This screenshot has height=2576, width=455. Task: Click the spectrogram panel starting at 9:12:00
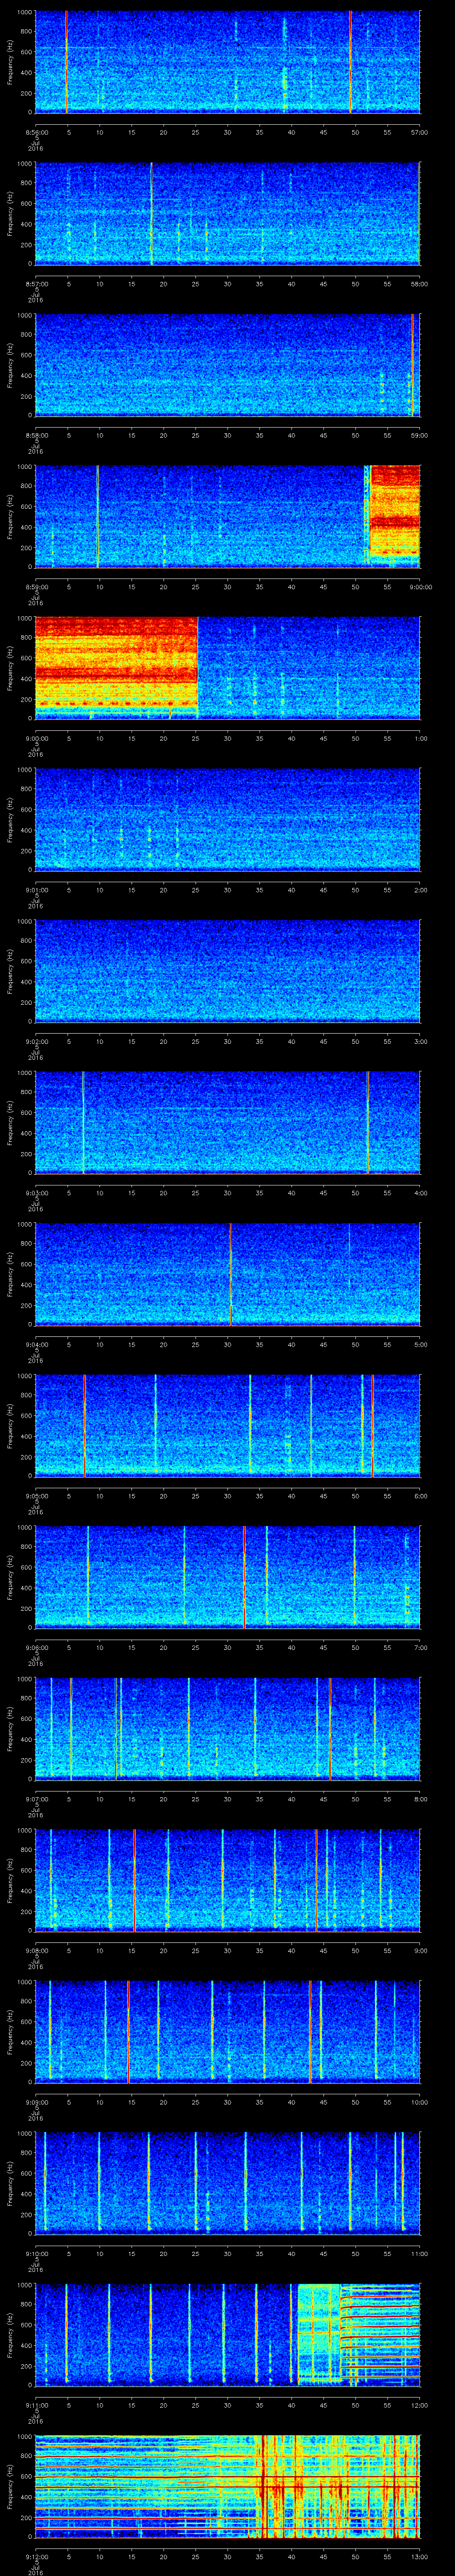[227, 2486]
